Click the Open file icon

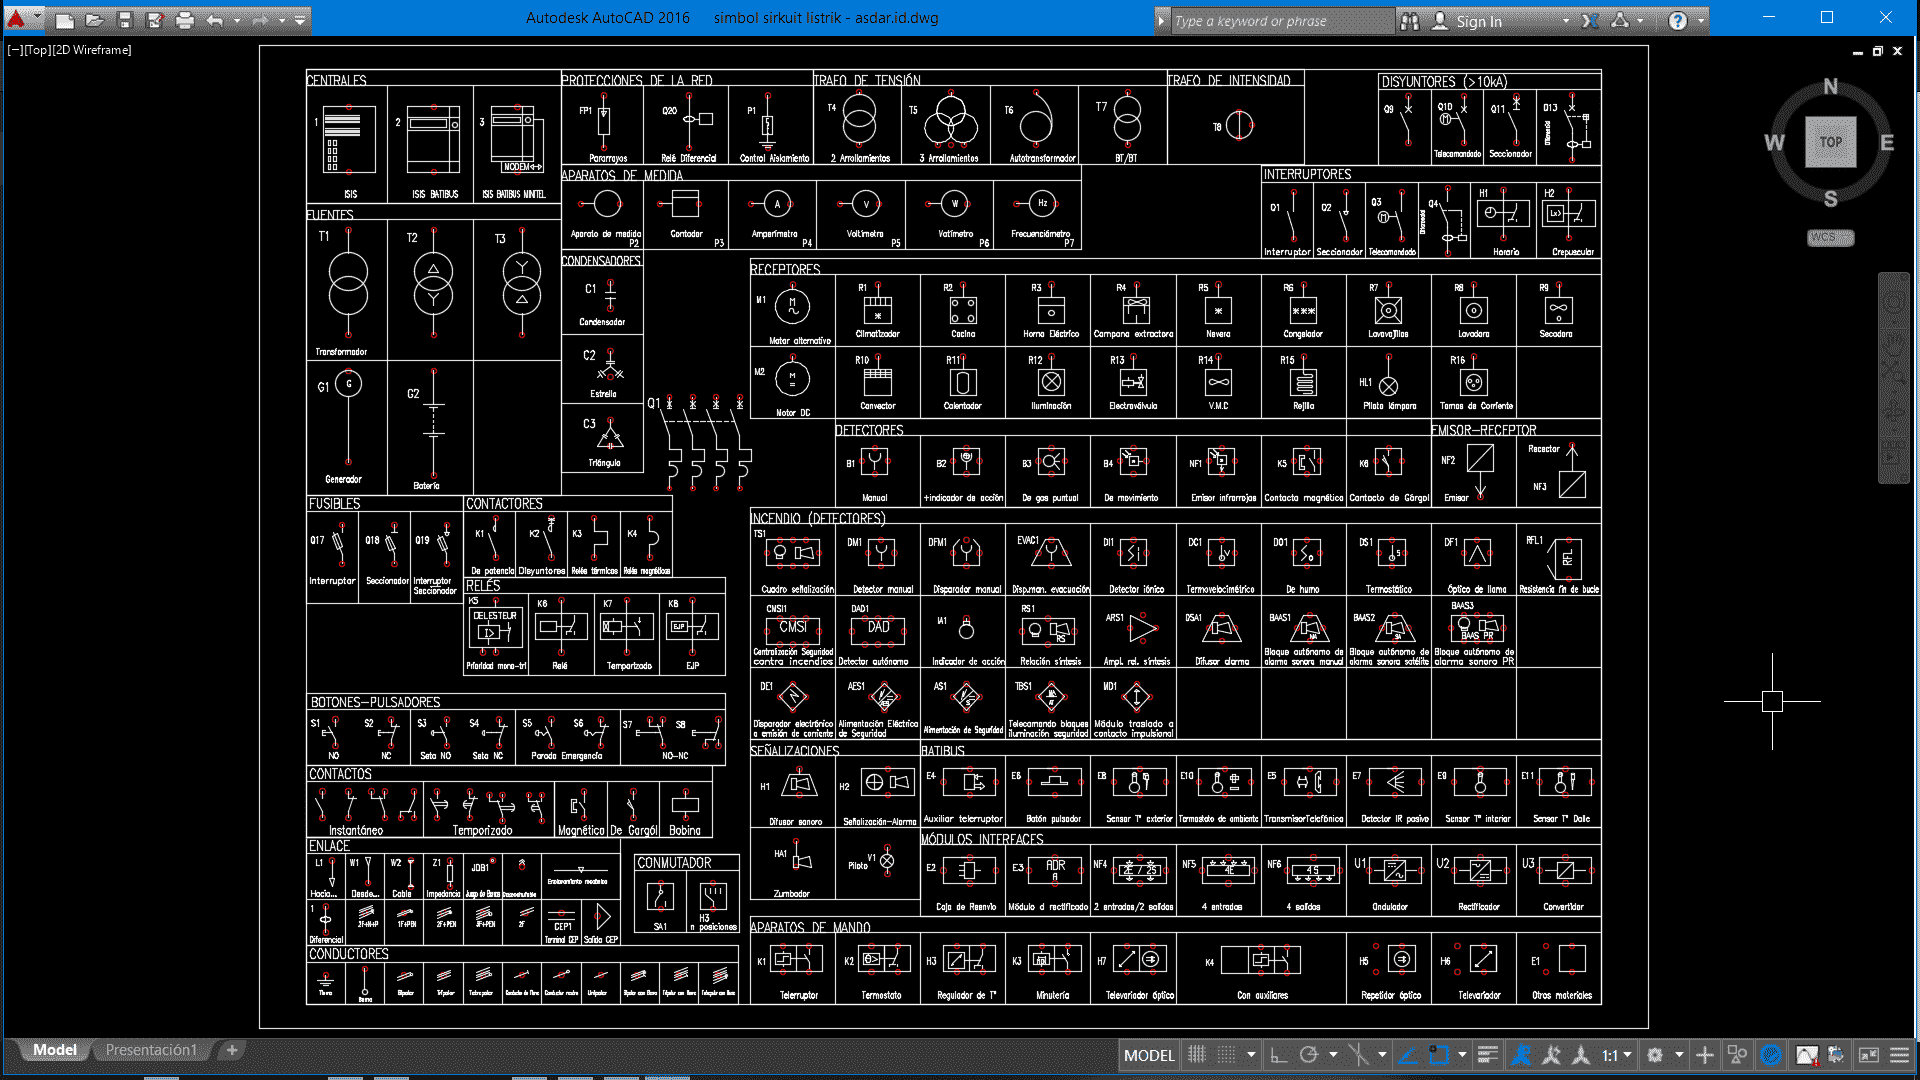pyautogui.click(x=94, y=20)
